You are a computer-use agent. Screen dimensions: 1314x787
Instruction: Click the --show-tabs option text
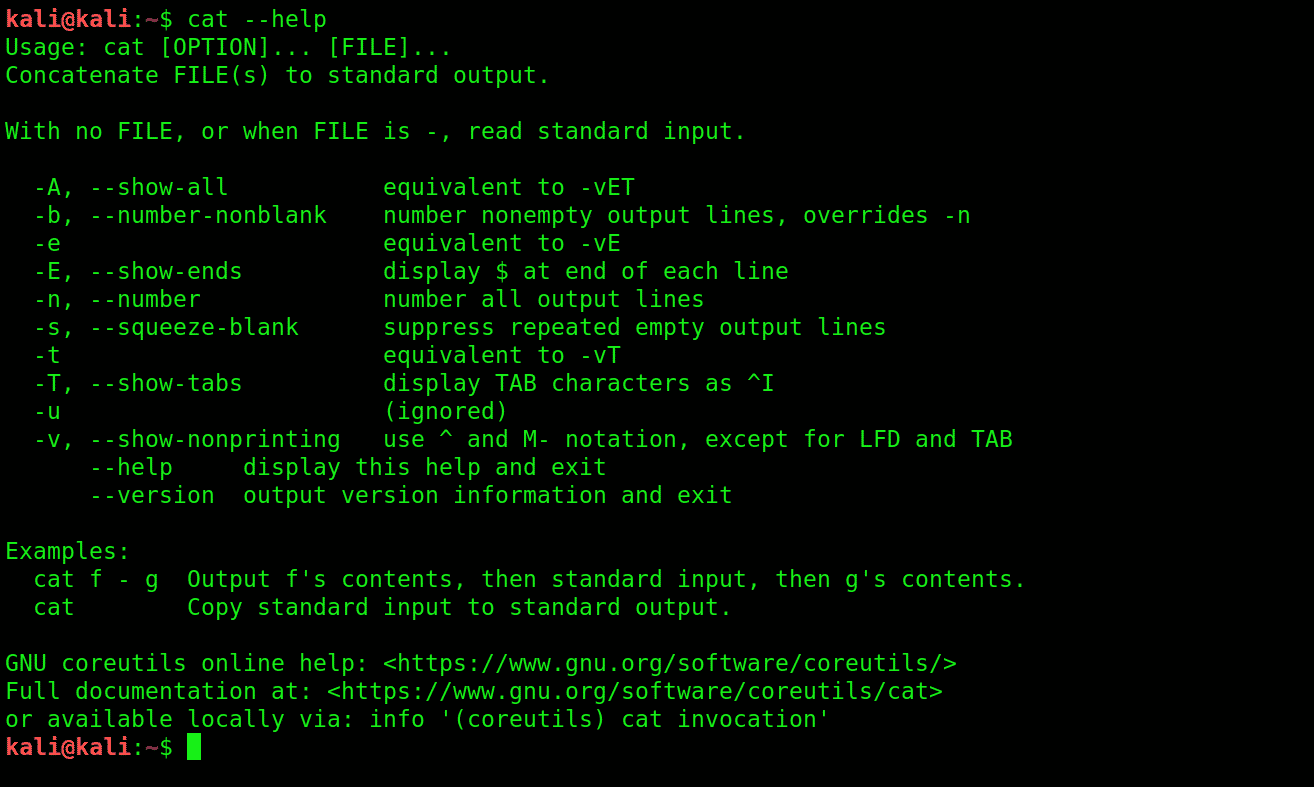[x=166, y=384]
